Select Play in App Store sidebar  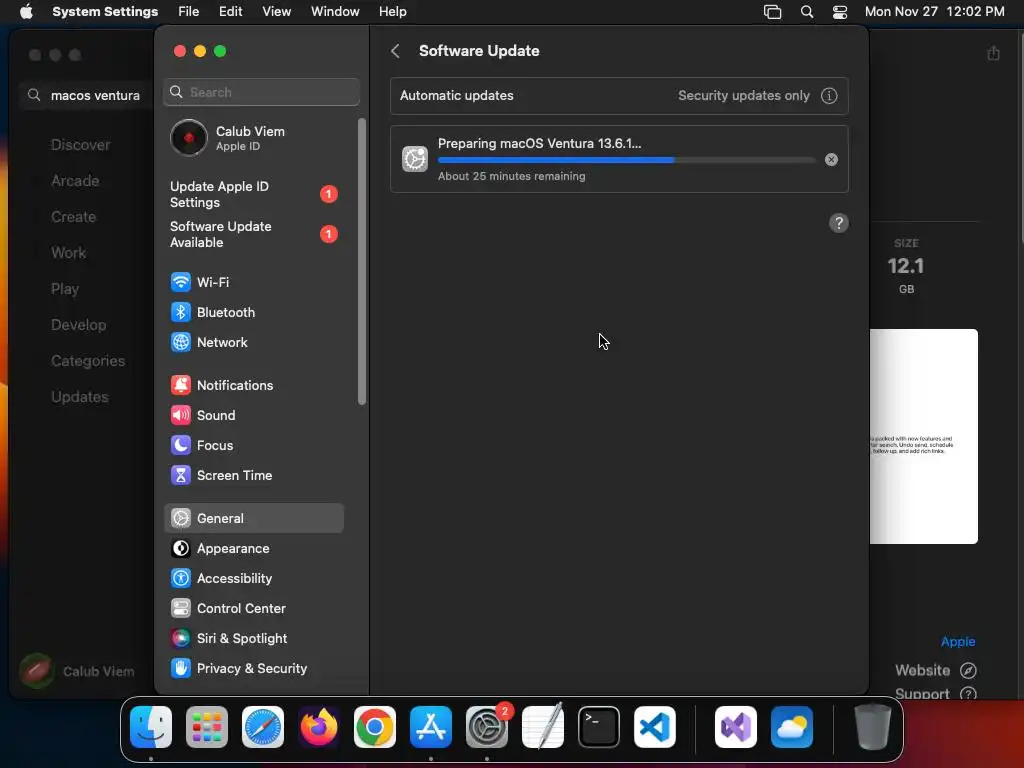[x=65, y=289]
